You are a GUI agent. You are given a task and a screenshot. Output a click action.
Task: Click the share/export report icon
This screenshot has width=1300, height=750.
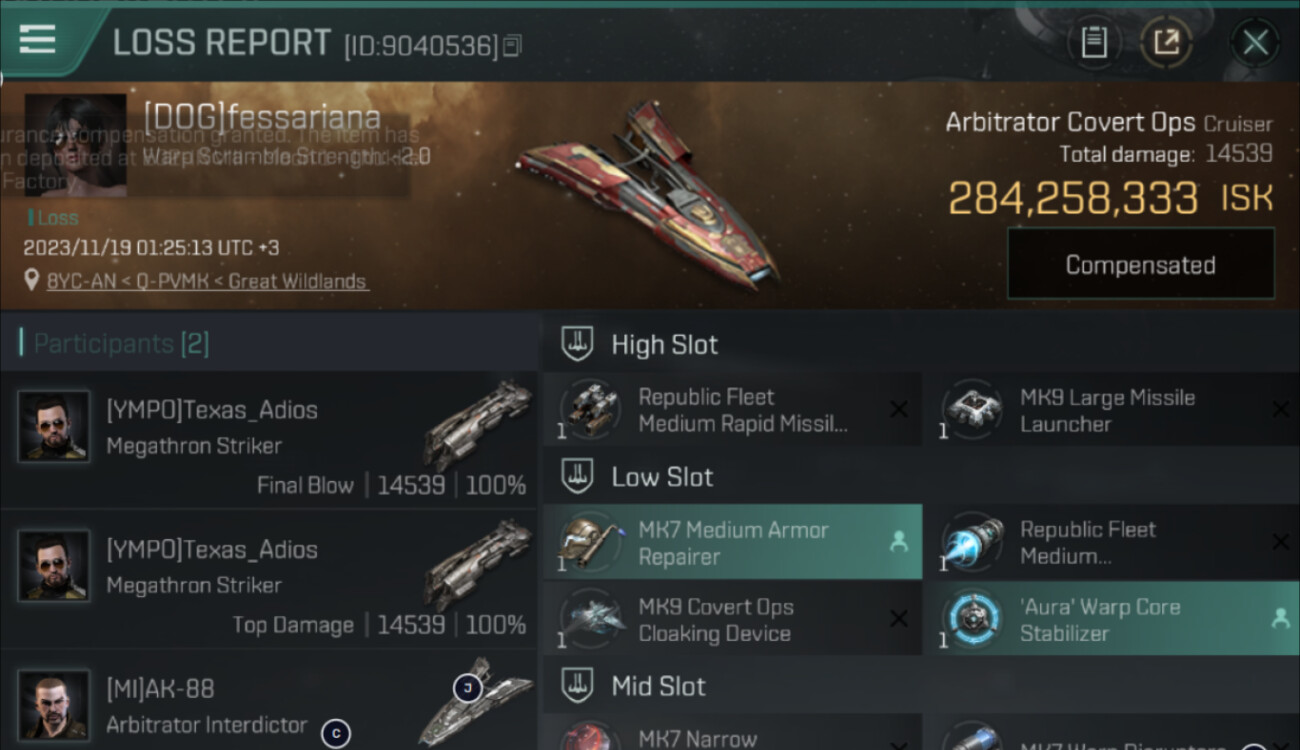click(x=1167, y=43)
